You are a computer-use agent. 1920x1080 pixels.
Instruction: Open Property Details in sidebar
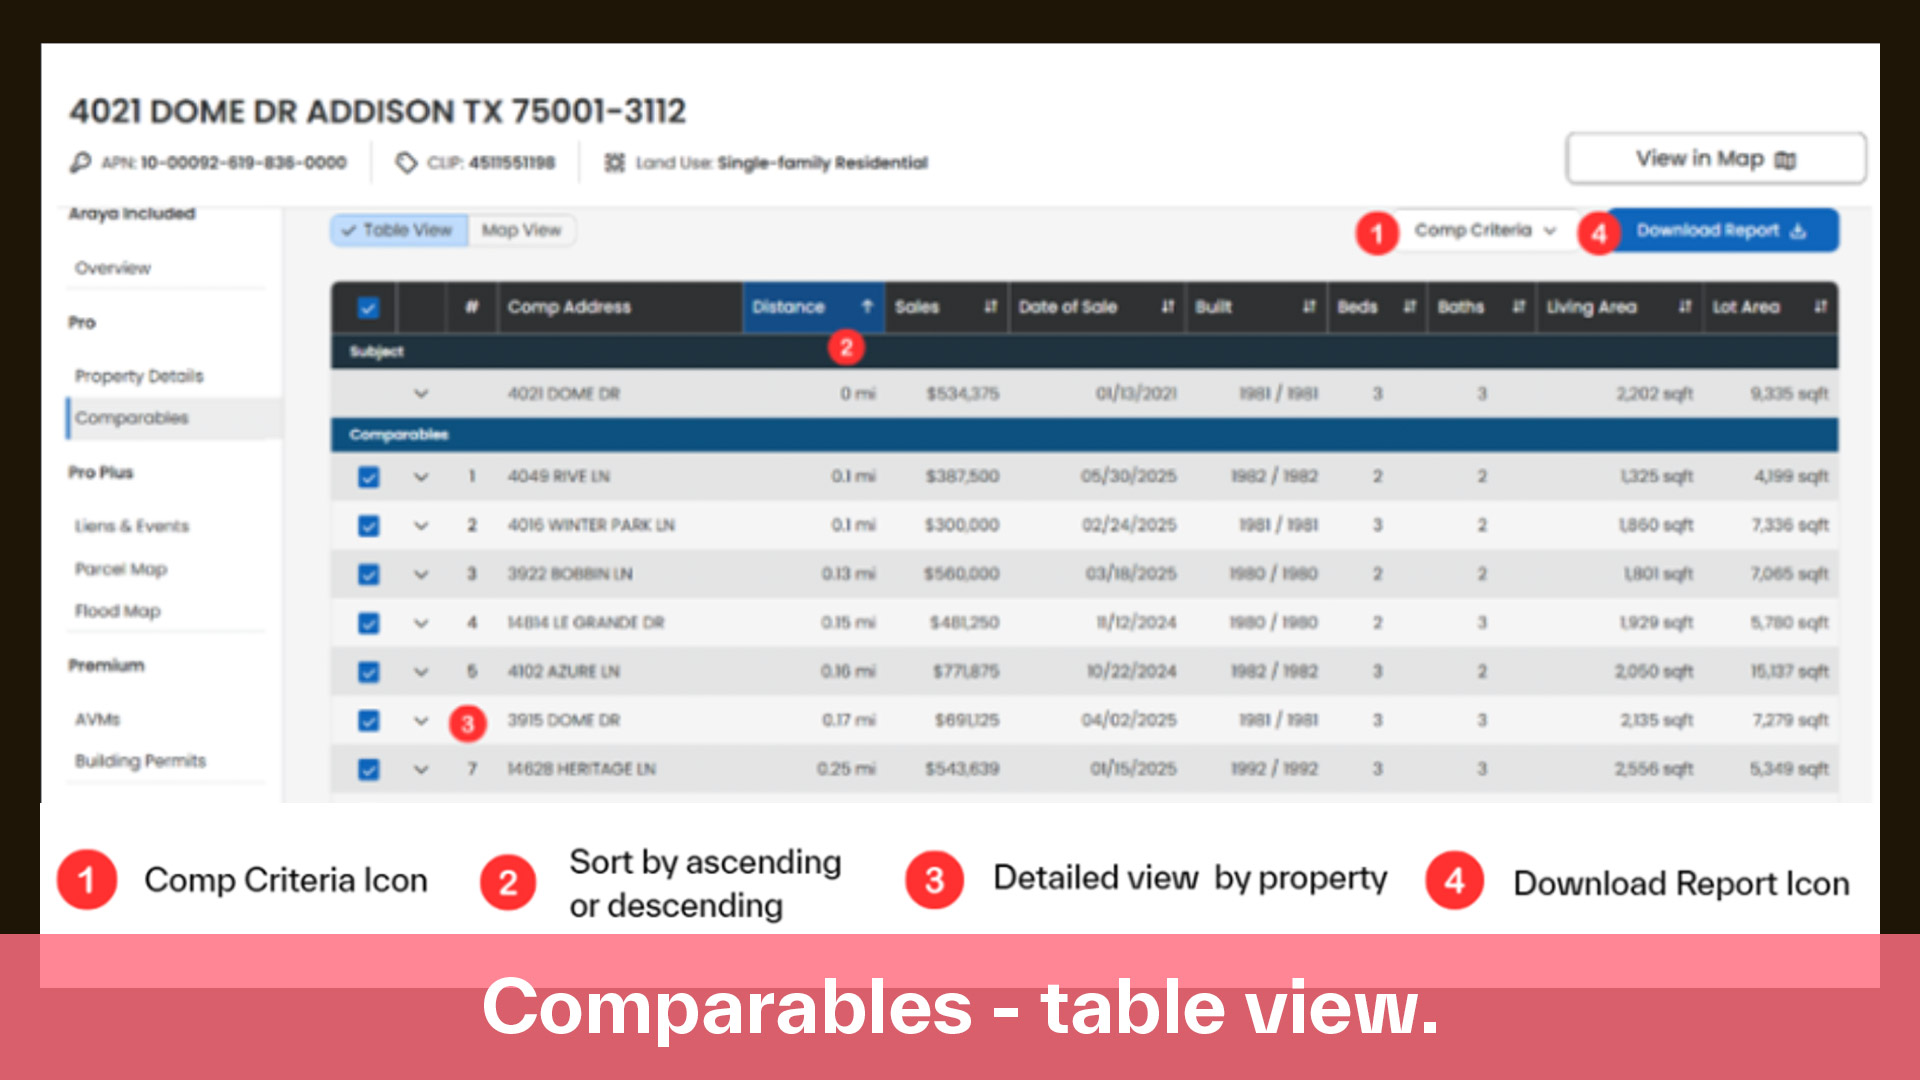point(139,376)
